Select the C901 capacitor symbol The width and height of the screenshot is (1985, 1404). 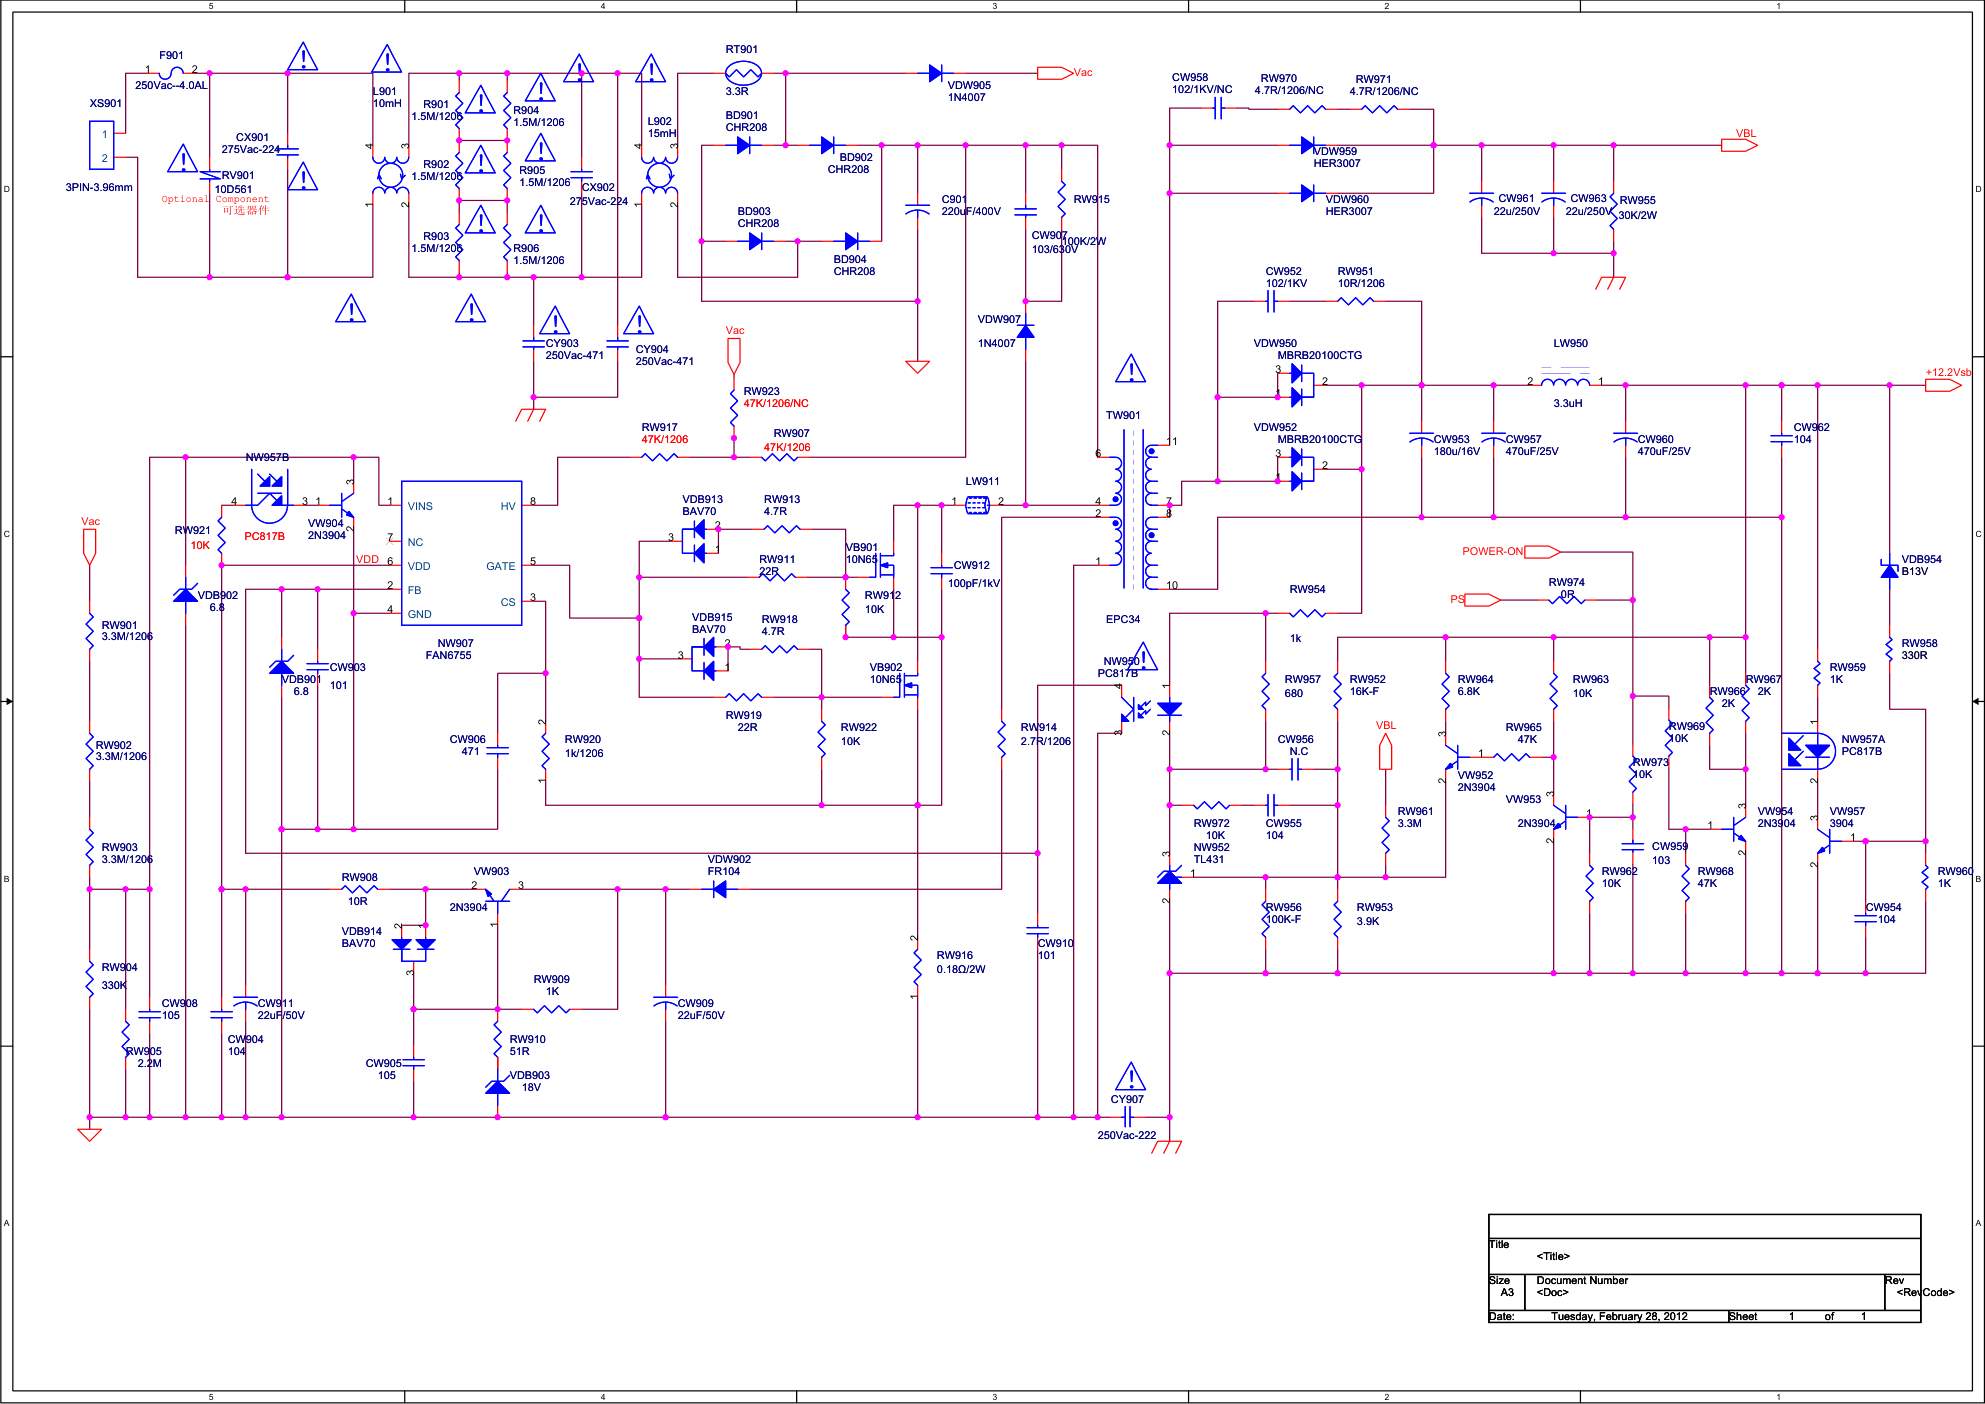(x=917, y=210)
